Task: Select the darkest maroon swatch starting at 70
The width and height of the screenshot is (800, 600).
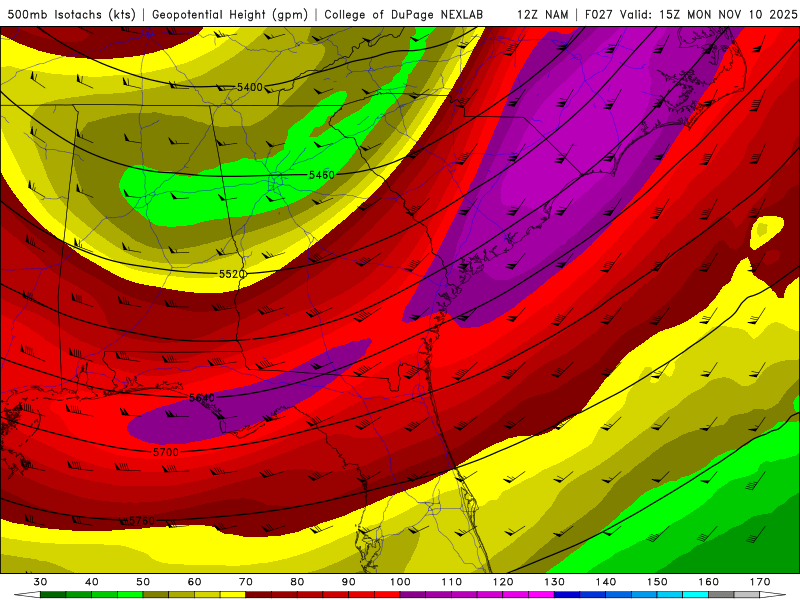Action: pos(259,594)
